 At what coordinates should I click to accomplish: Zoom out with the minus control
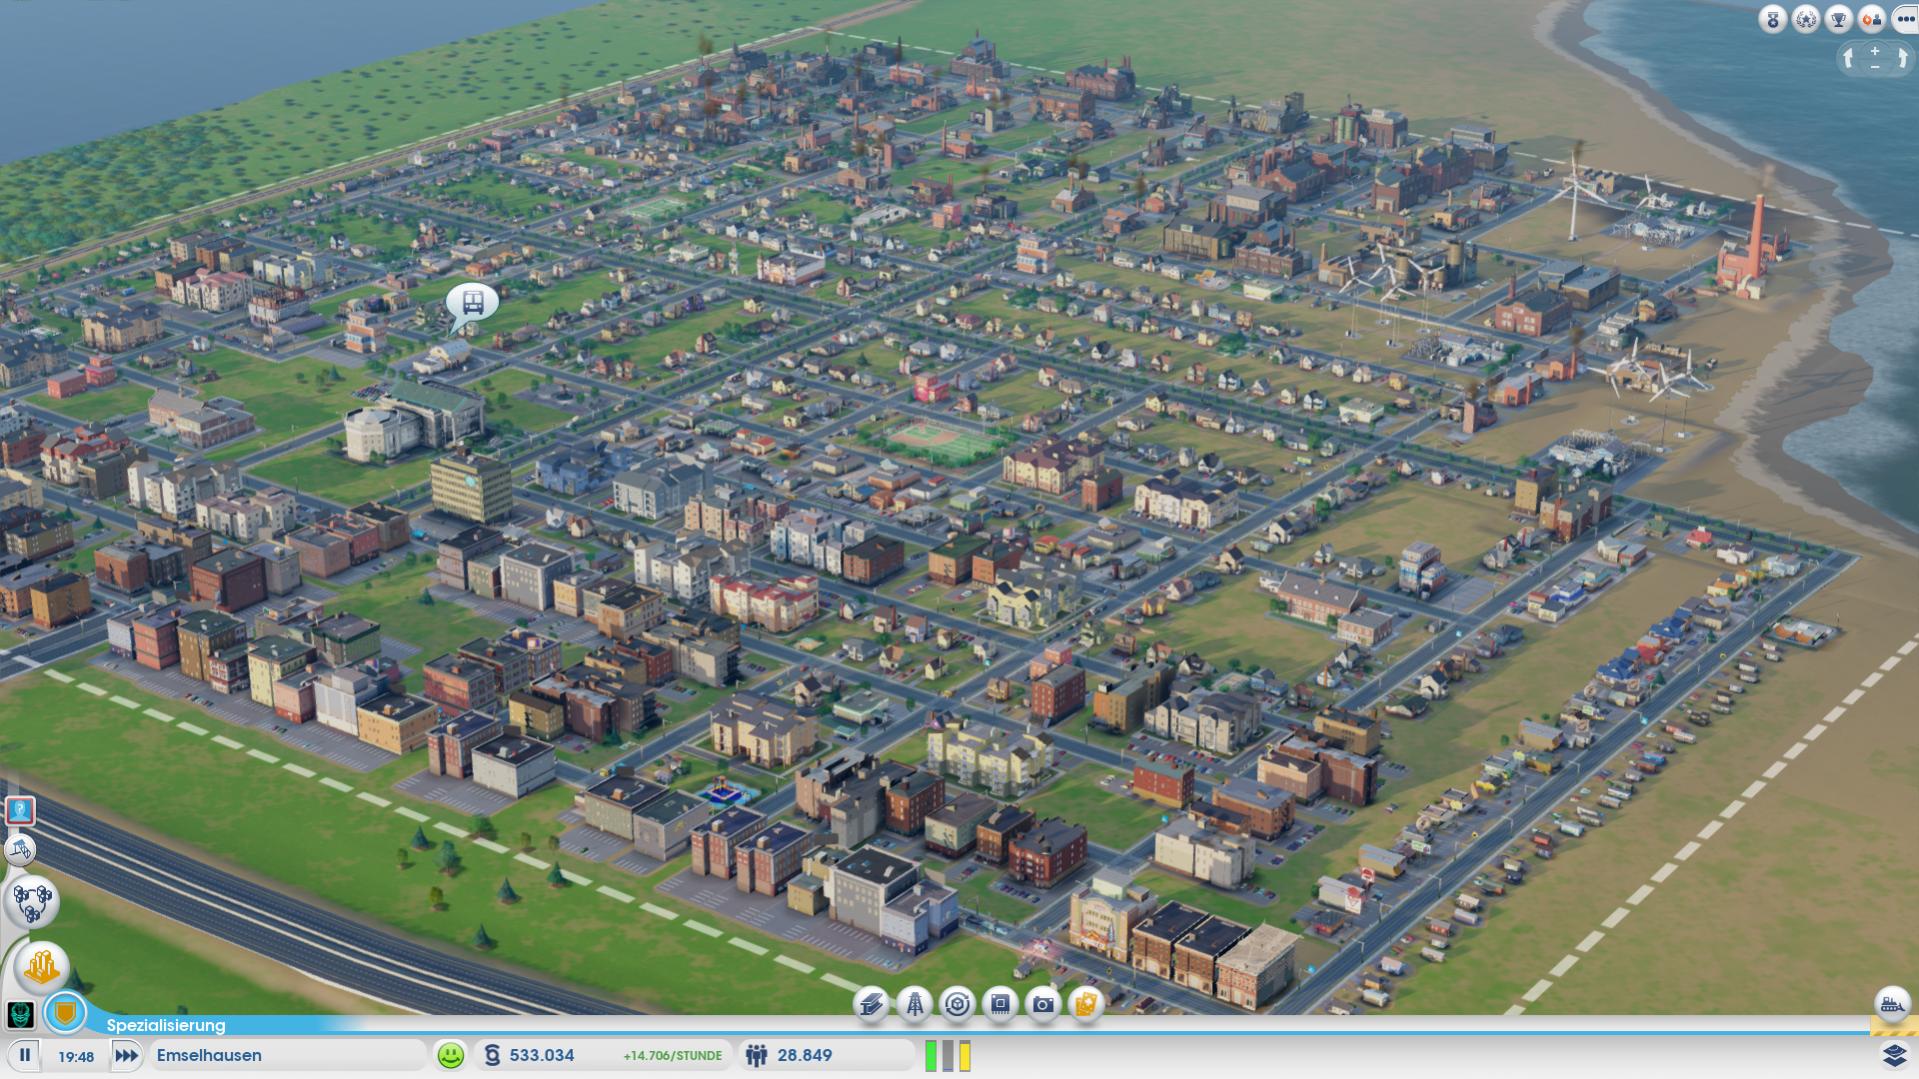1875,66
